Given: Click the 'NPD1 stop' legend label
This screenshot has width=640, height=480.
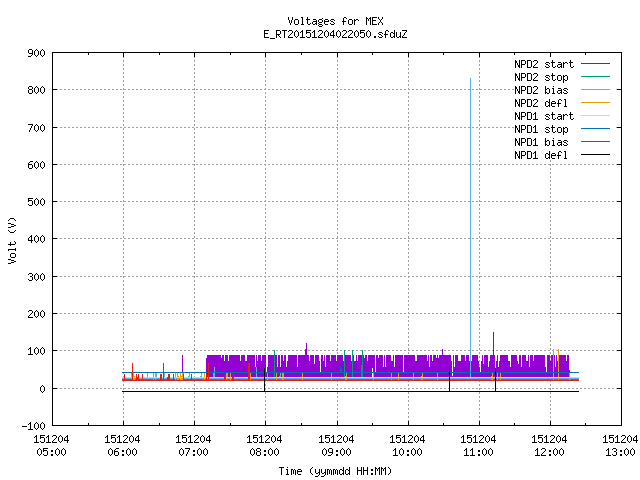Looking at the screenshot, I should point(541,129).
